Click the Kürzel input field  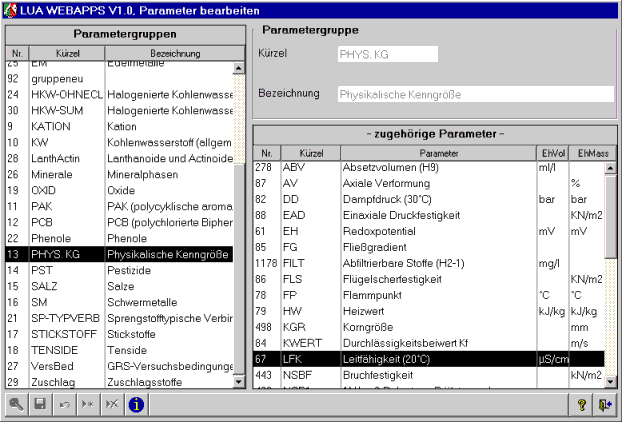(388, 54)
